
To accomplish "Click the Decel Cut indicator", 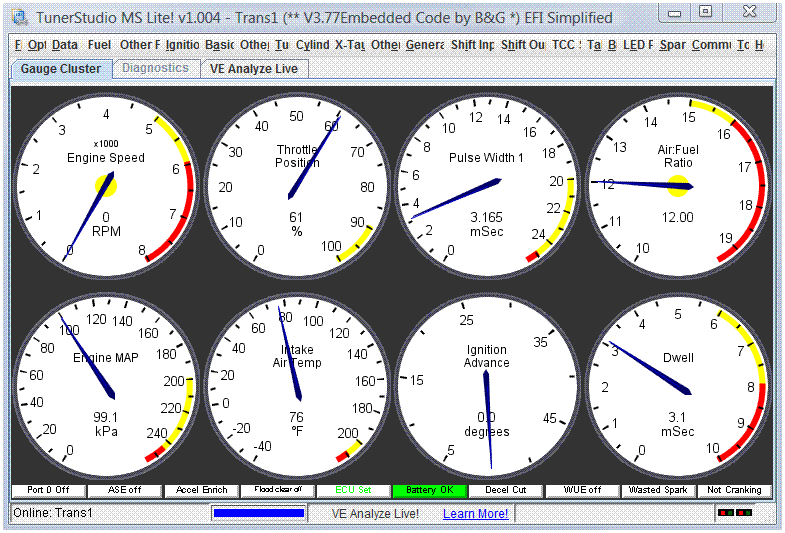I will [506, 490].
